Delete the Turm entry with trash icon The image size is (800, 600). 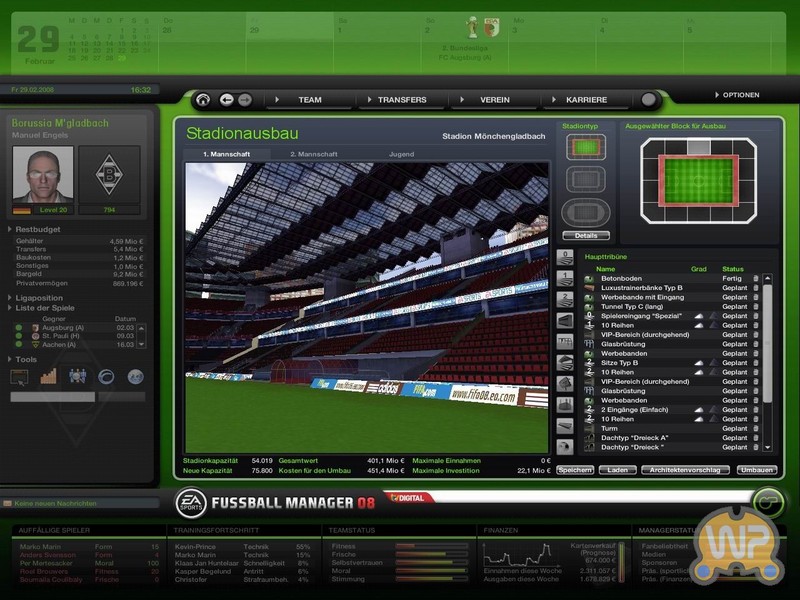tap(756, 429)
